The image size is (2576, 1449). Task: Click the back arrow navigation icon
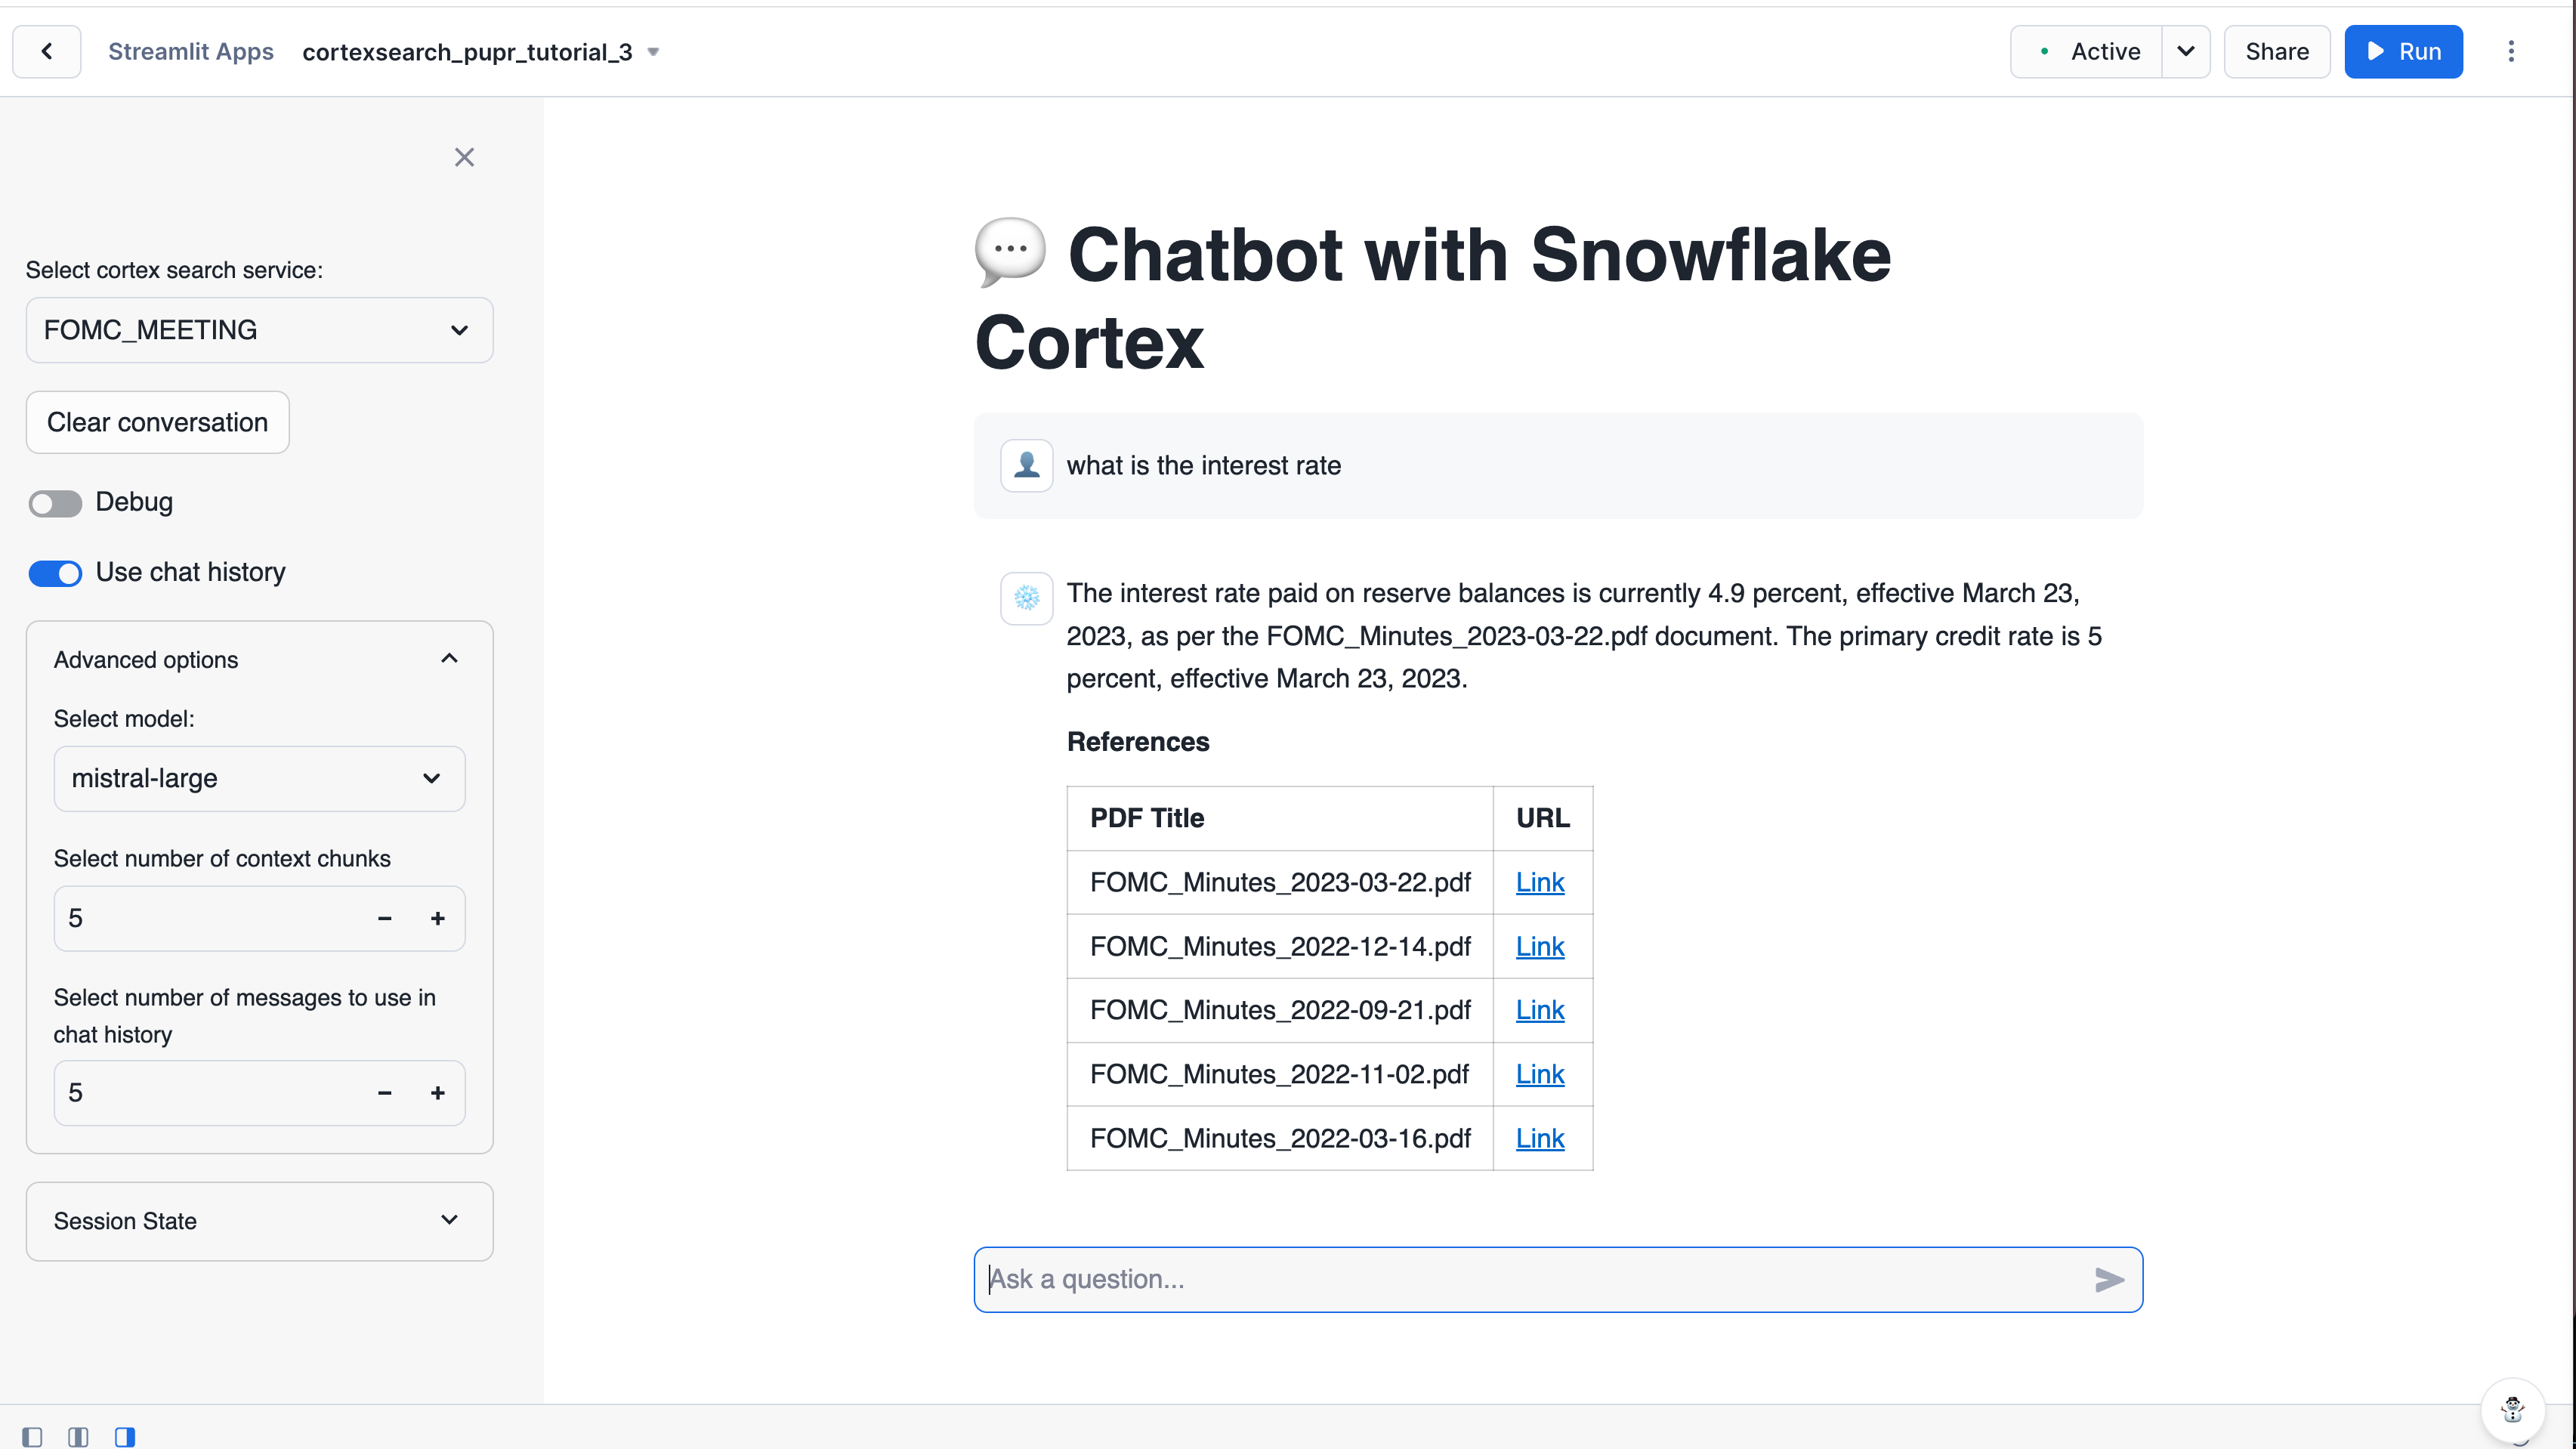pos(48,51)
